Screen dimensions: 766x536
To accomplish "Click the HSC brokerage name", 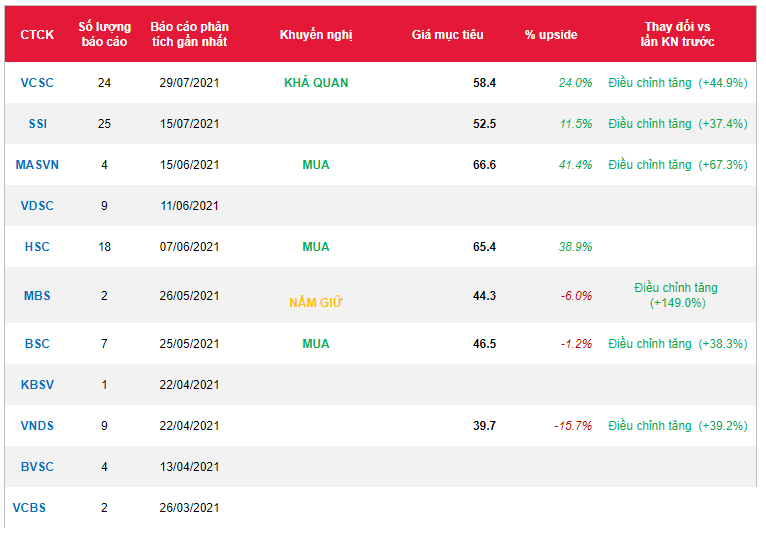I will pos(37,247).
